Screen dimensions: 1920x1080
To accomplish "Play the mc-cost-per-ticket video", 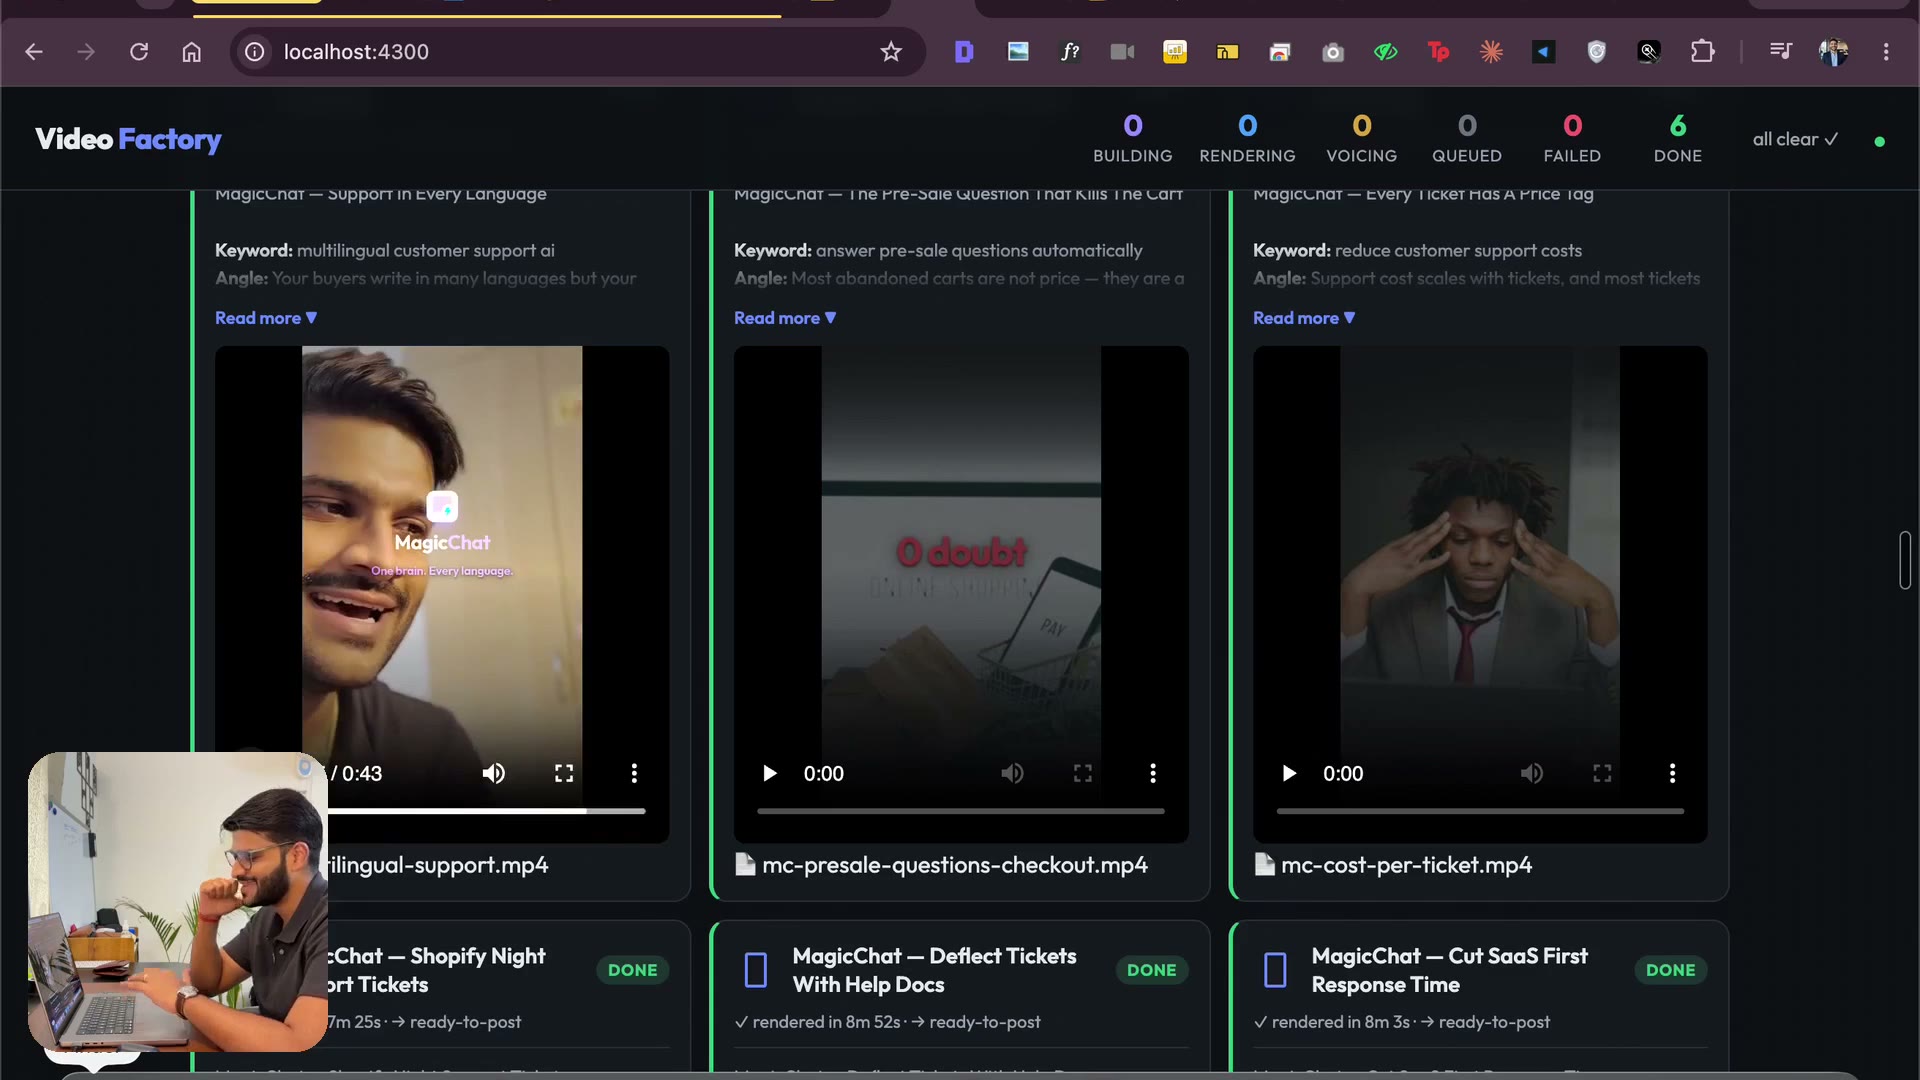I will point(1288,773).
